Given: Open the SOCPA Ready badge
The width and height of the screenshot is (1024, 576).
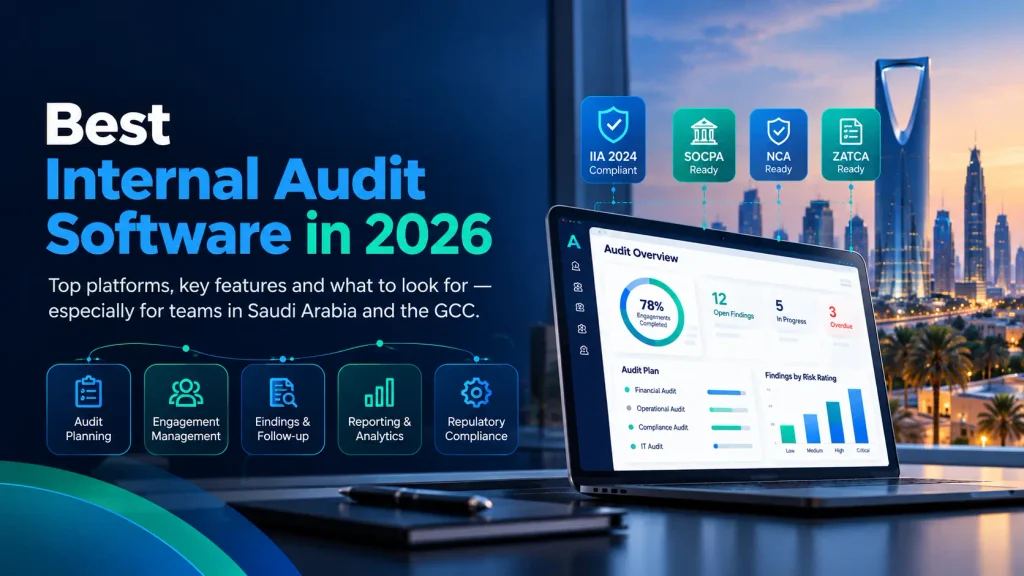Looking at the screenshot, I should (703, 145).
